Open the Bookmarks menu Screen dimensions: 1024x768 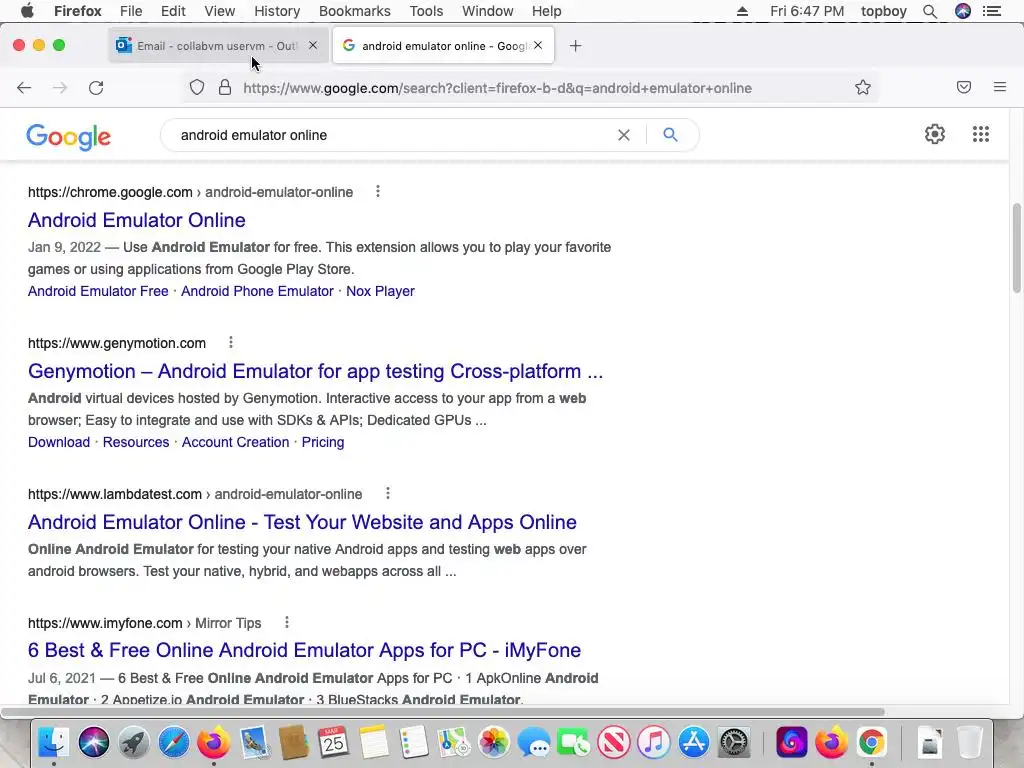(x=355, y=11)
